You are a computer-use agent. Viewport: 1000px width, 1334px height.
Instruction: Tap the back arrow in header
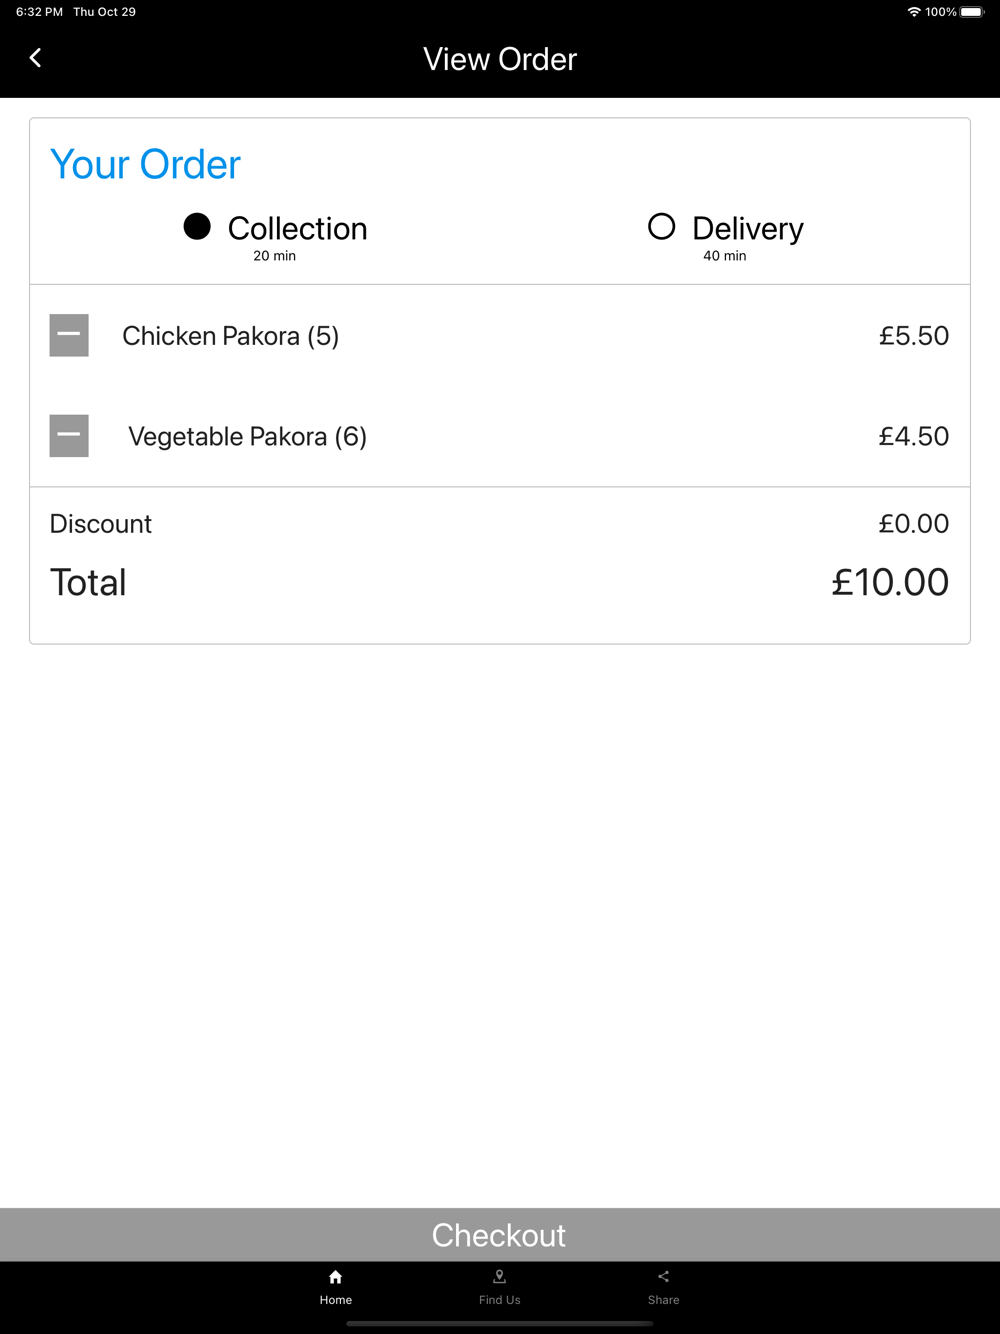tap(36, 58)
